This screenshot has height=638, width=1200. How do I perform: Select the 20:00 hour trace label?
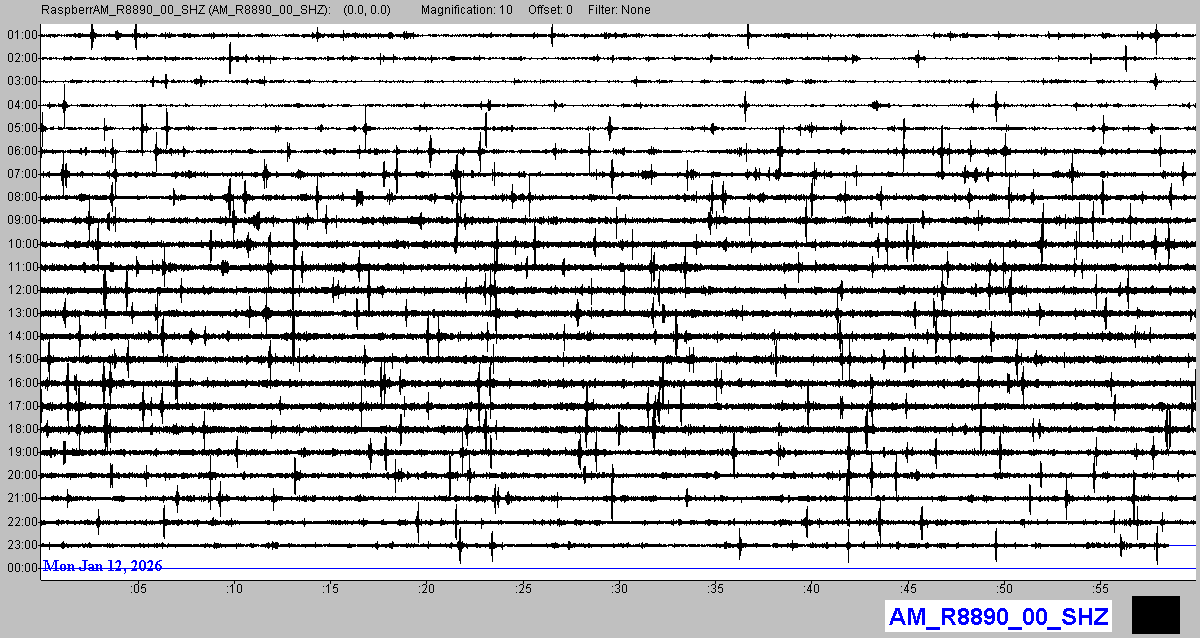pyautogui.click(x=22, y=475)
